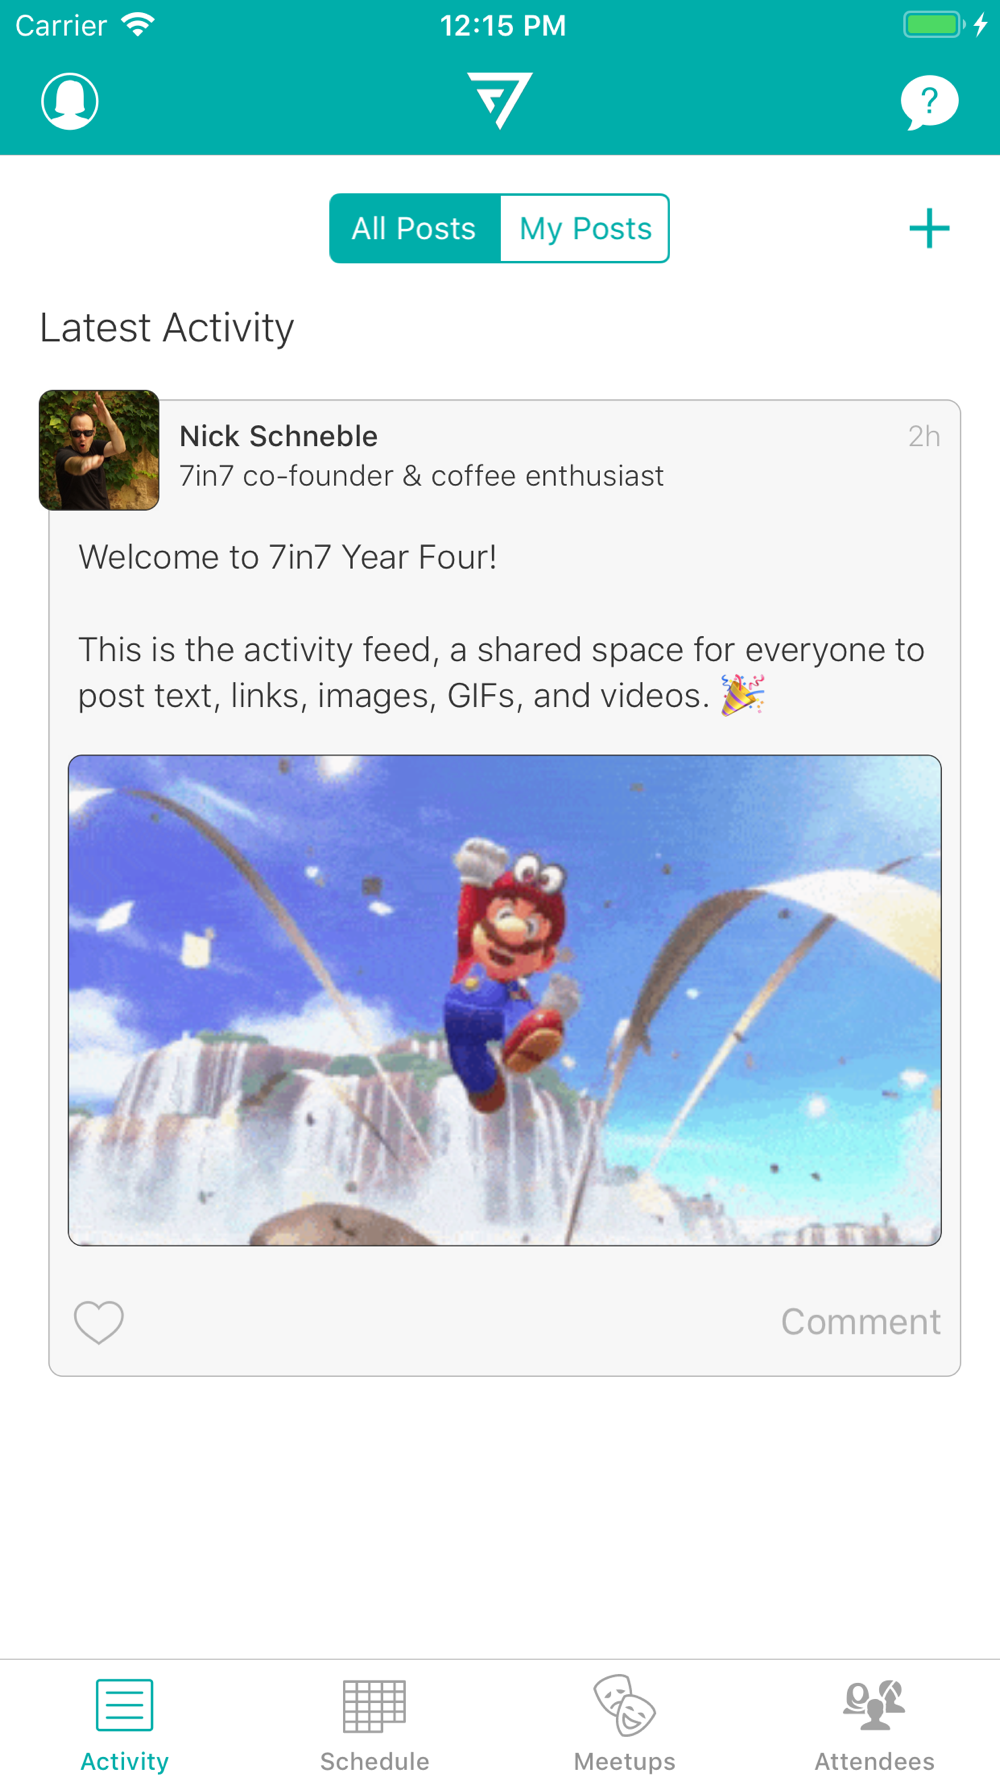Tap the battery indicator in status bar
Screen dimensions: 1000x1778
933,25
